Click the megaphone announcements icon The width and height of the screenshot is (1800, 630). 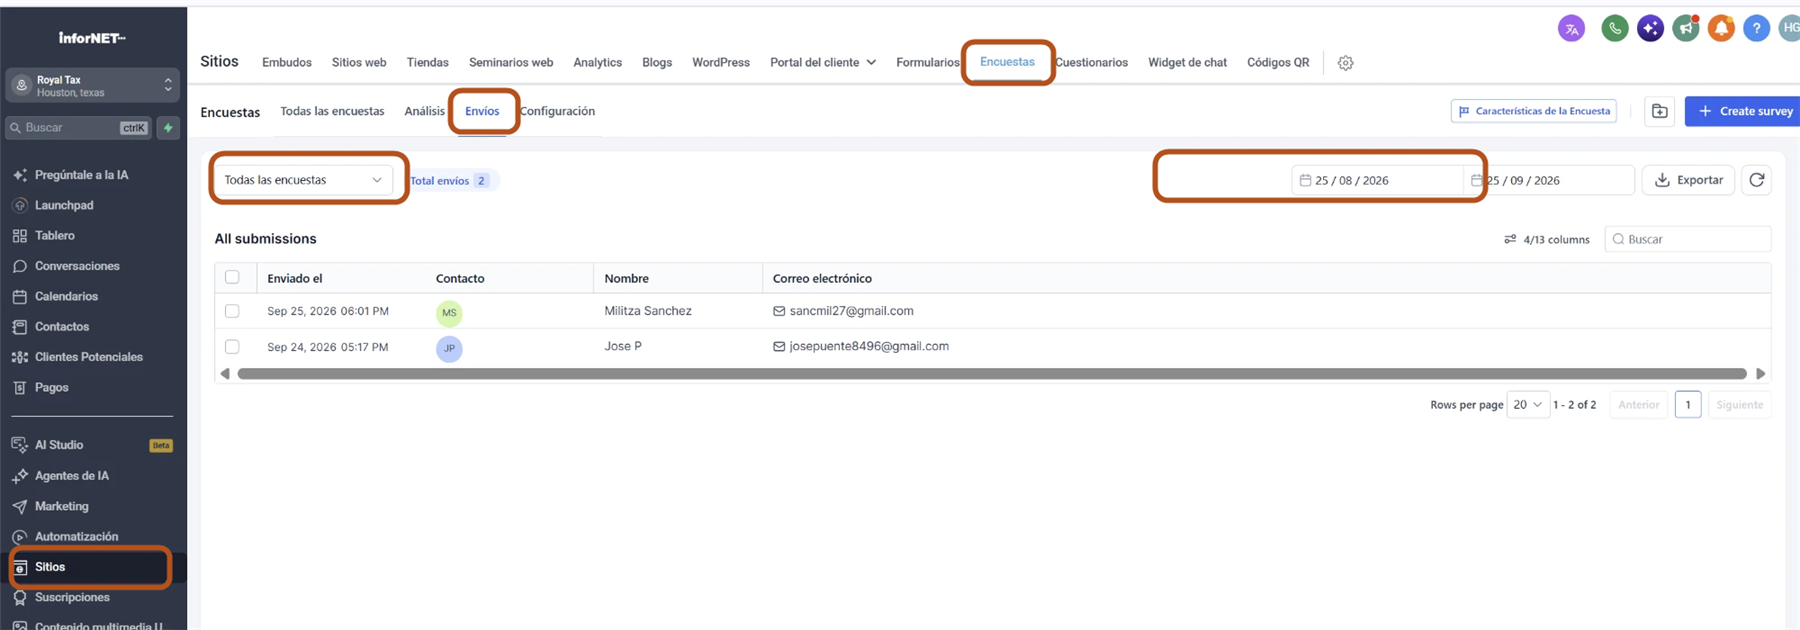tap(1686, 28)
